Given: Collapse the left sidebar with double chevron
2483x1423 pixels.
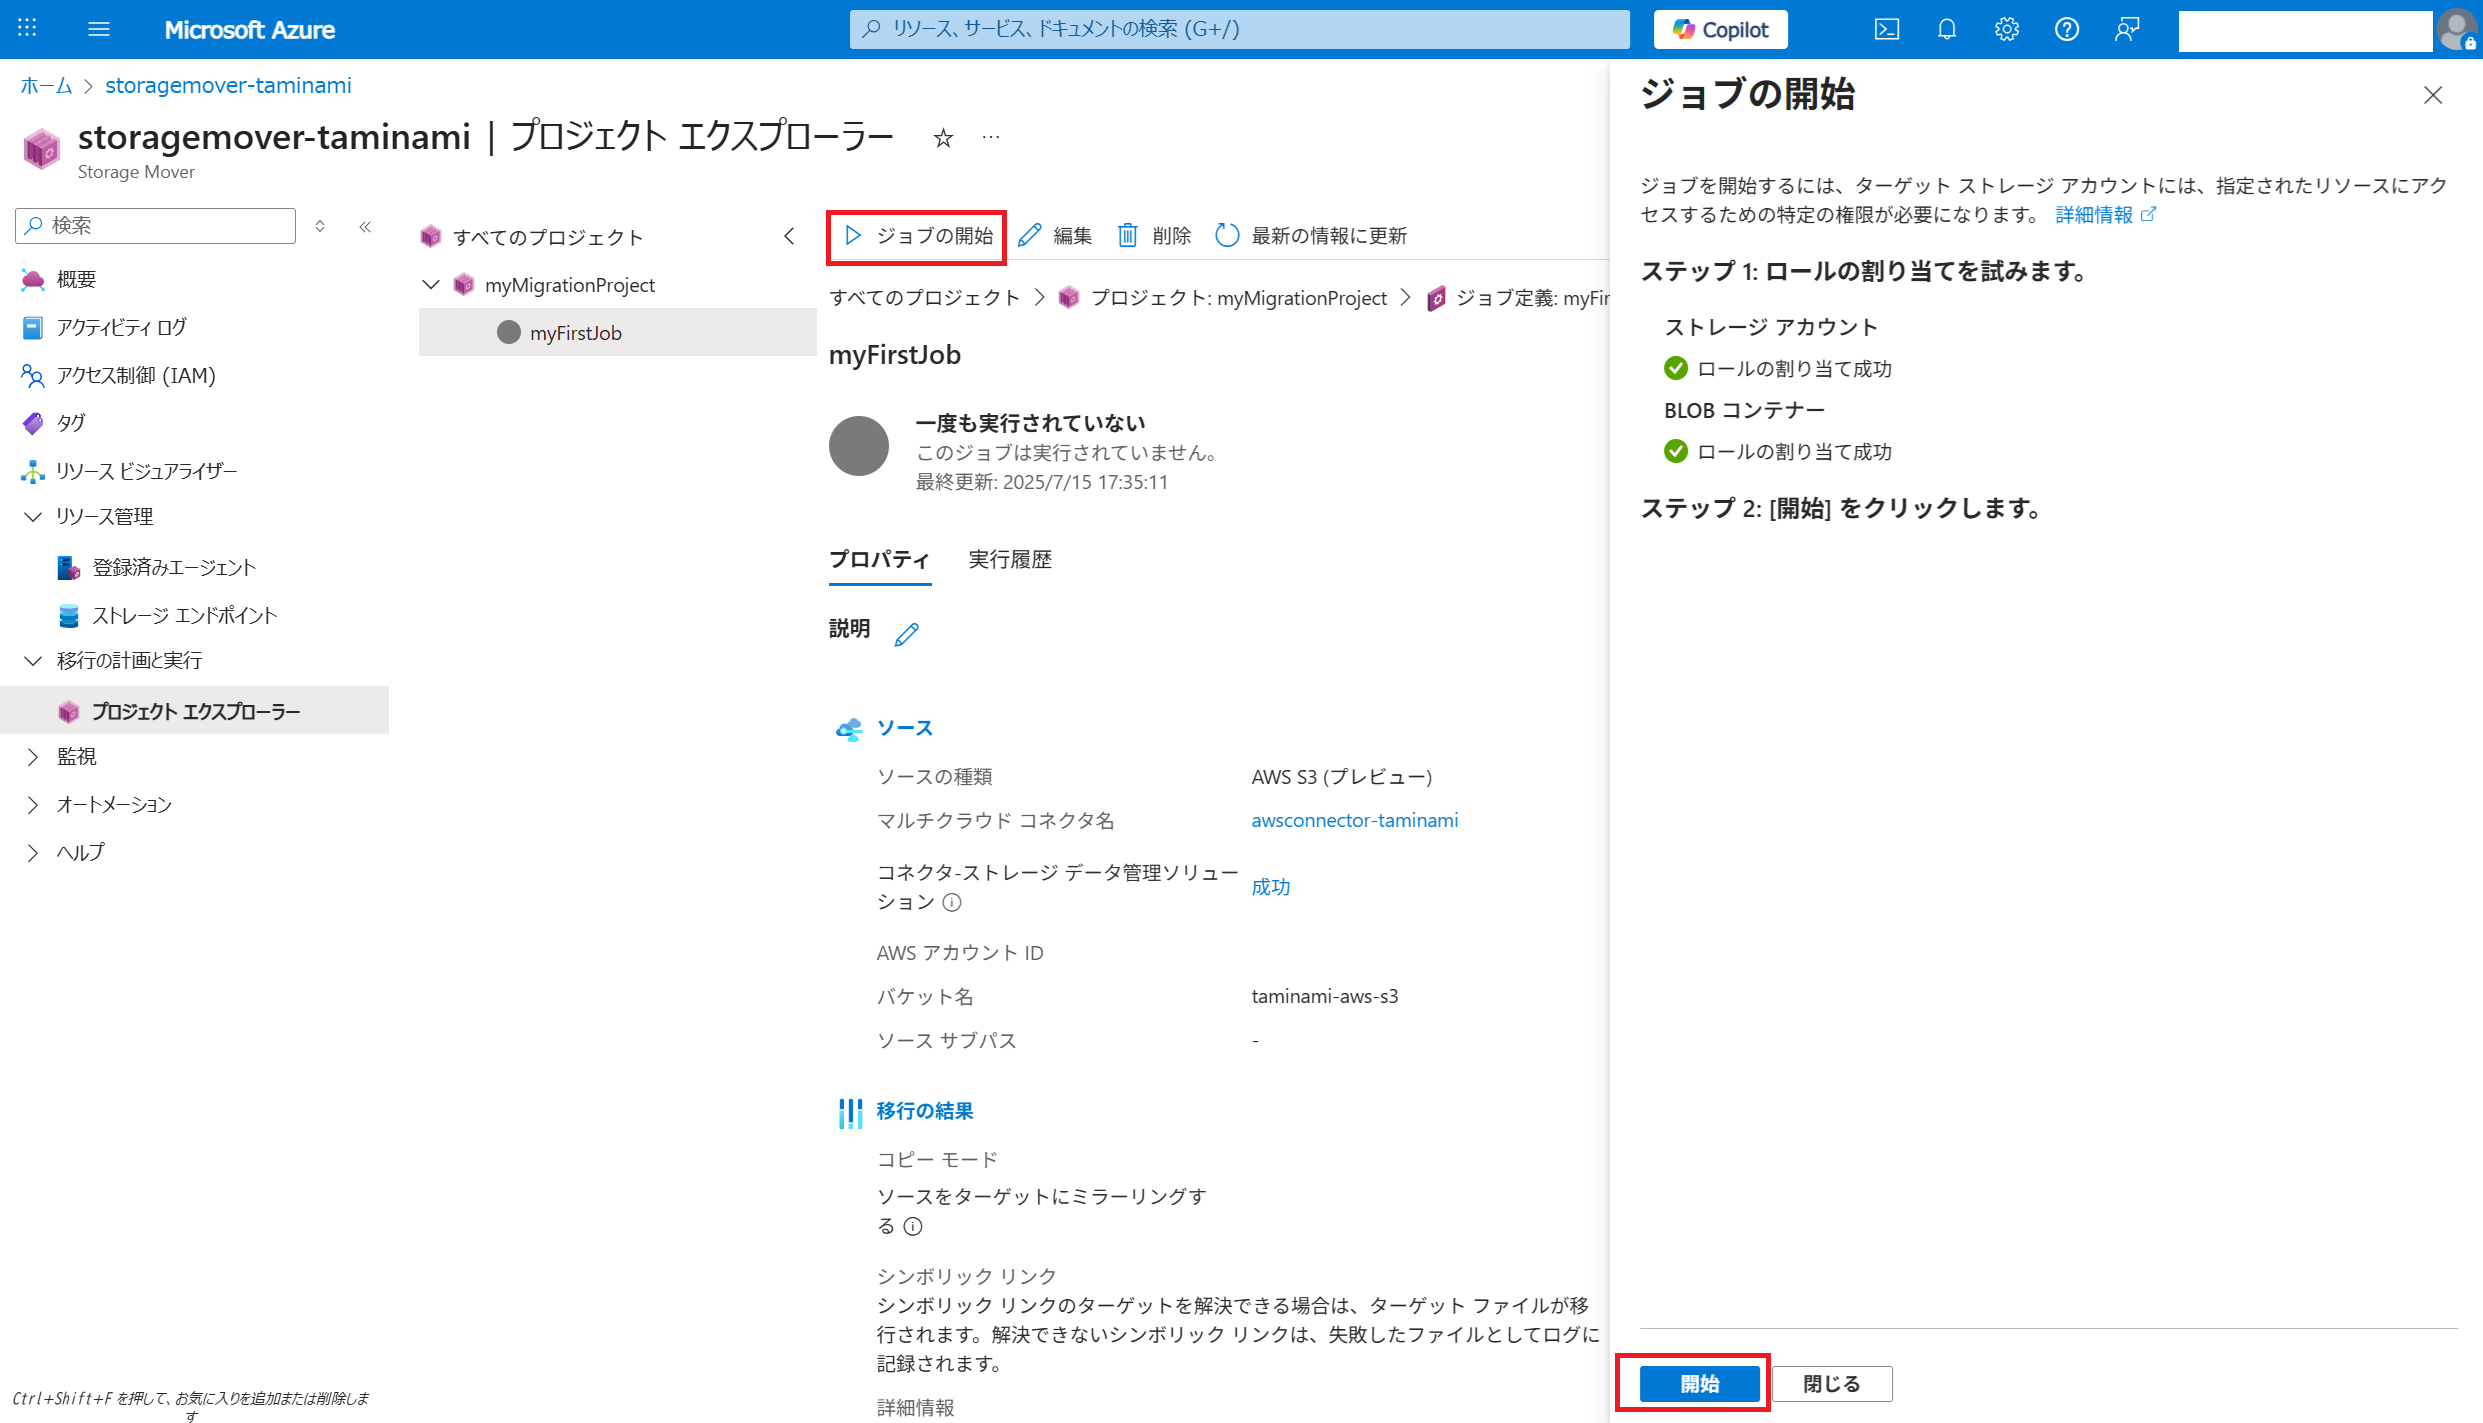Looking at the screenshot, I should click(365, 226).
